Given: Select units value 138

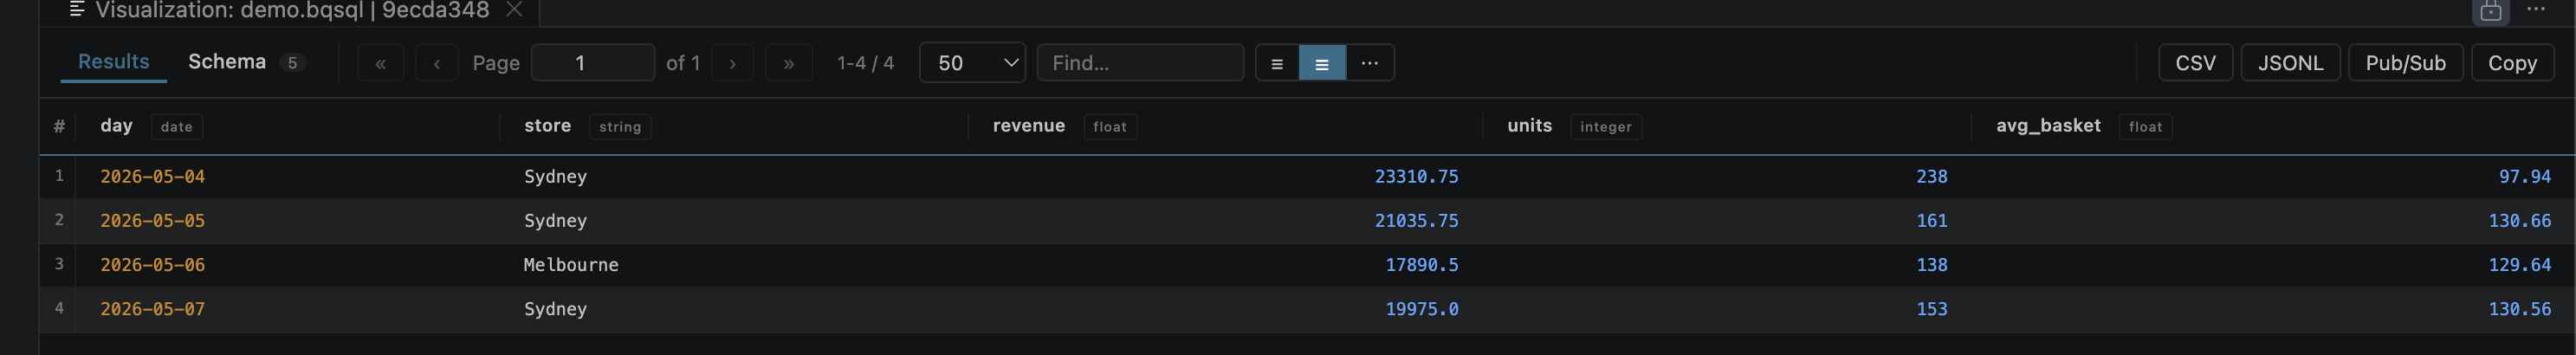Looking at the screenshot, I should 1931,265.
